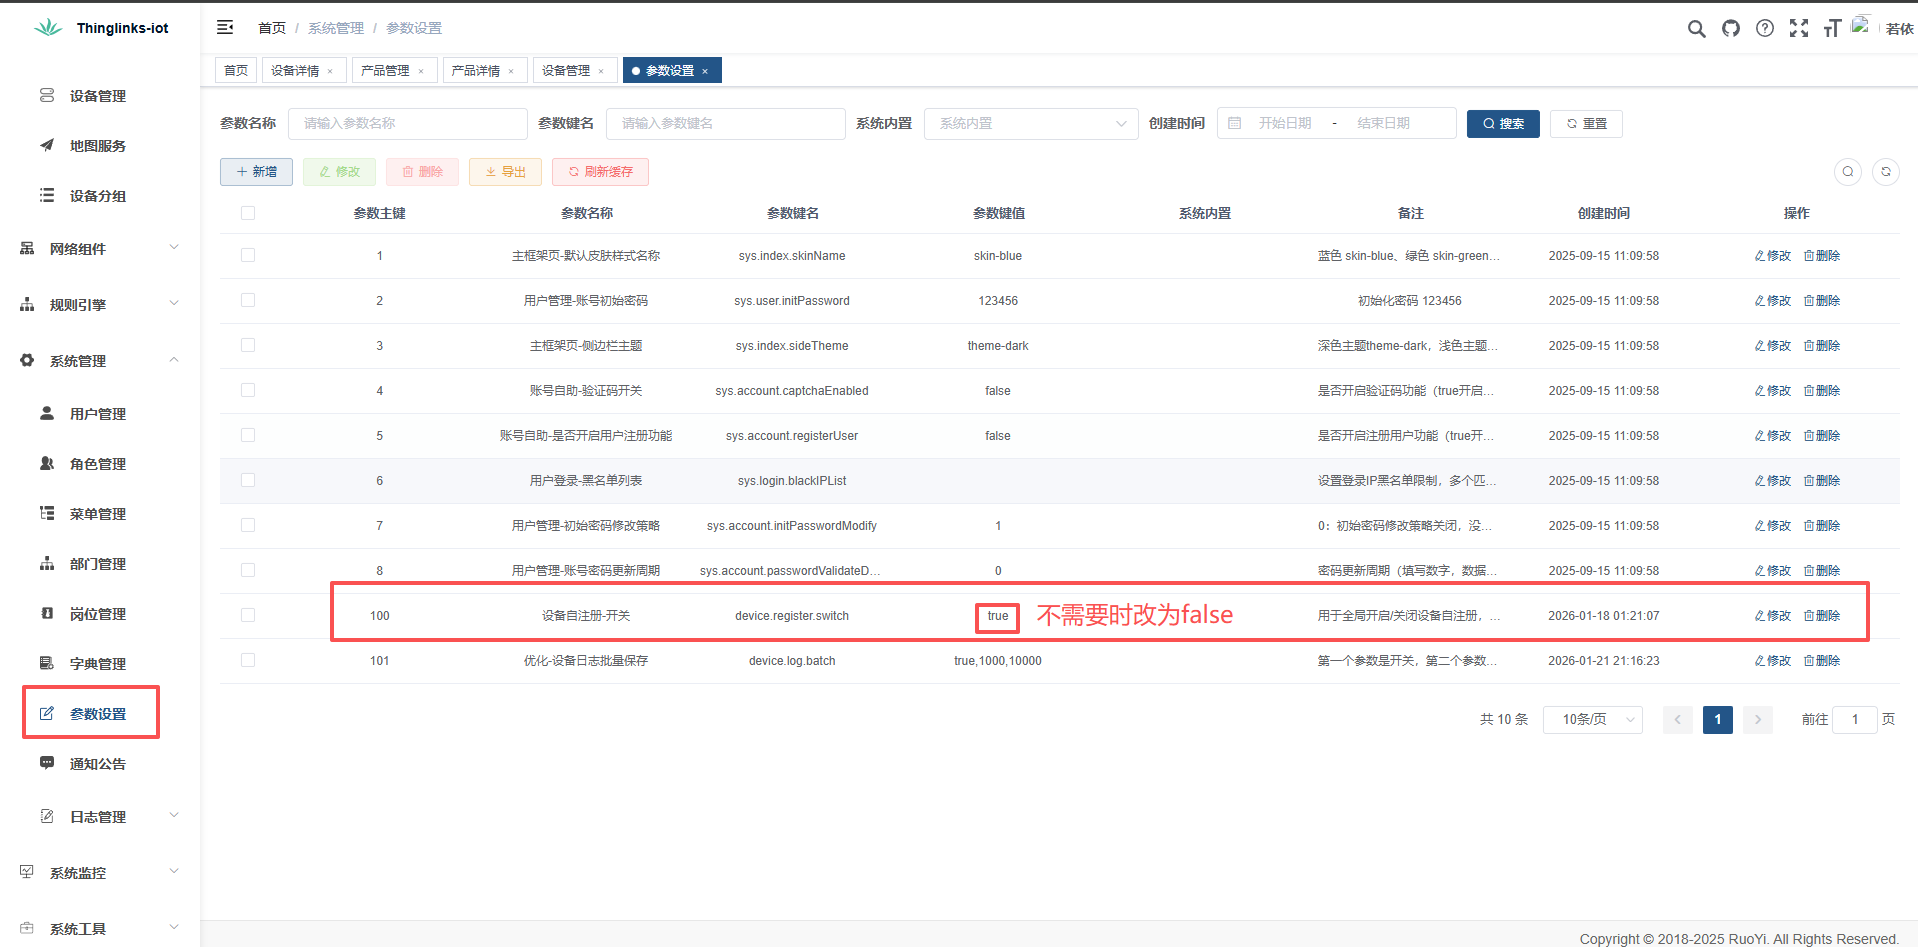Click the search magnifier icon in top header
The height and width of the screenshot is (947, 1918).
(1696, 29)
